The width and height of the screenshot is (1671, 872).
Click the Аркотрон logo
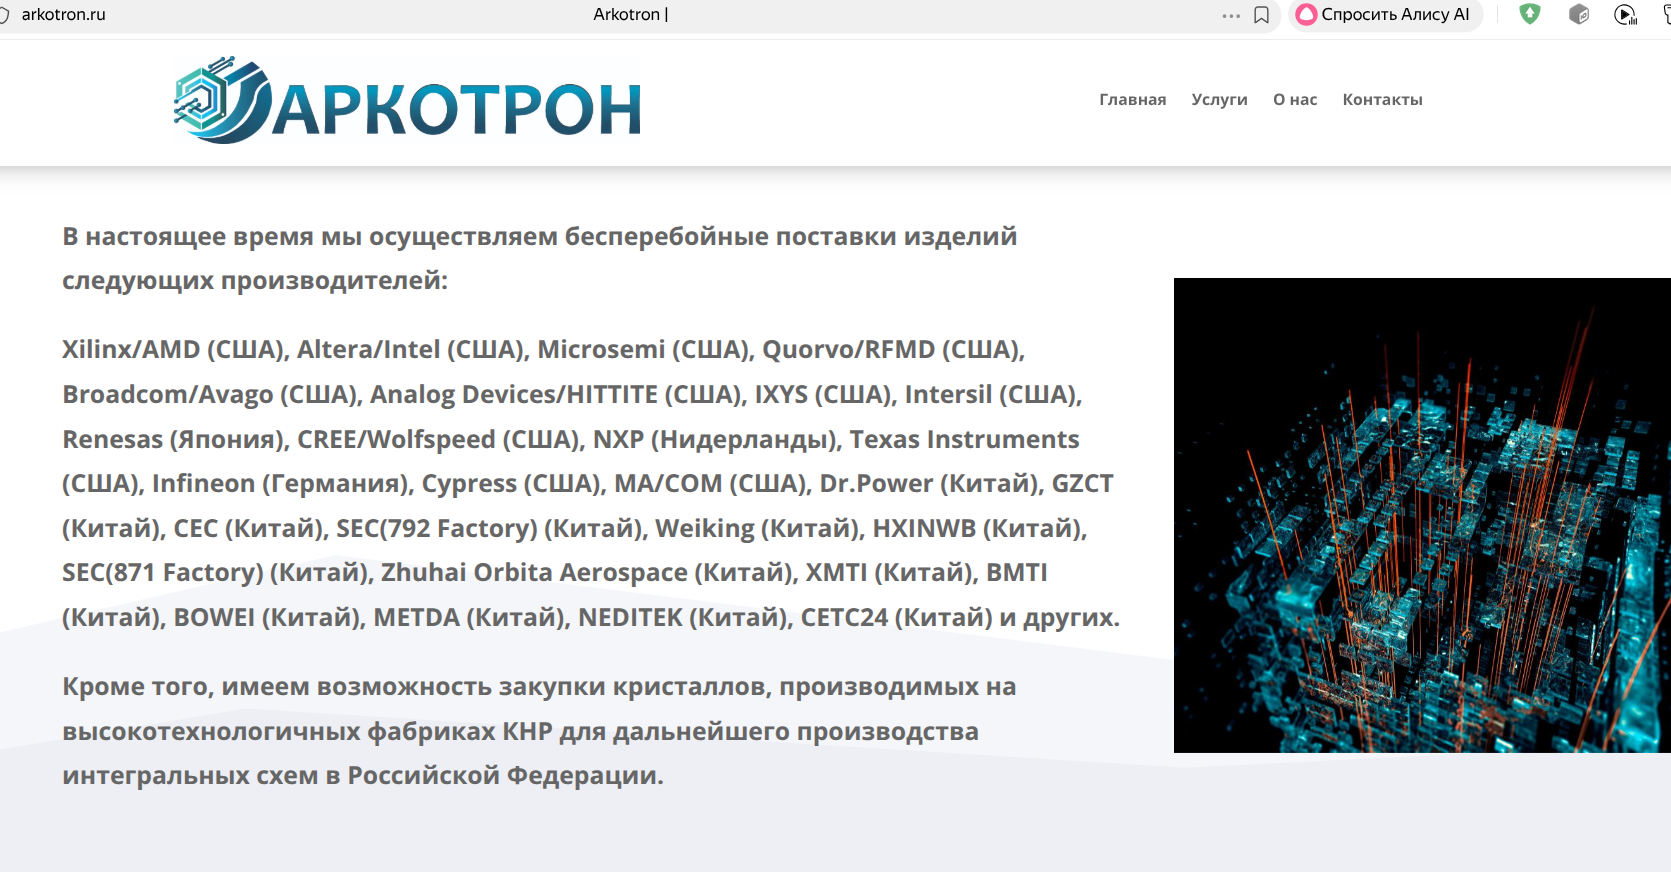407,101
